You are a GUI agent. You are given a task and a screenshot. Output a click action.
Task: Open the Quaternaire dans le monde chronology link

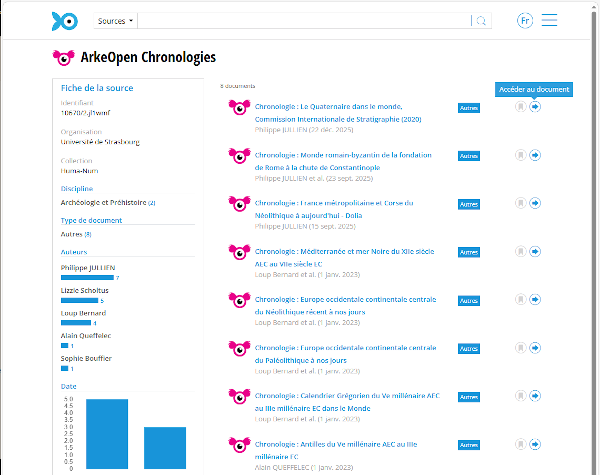pos(338,113)
